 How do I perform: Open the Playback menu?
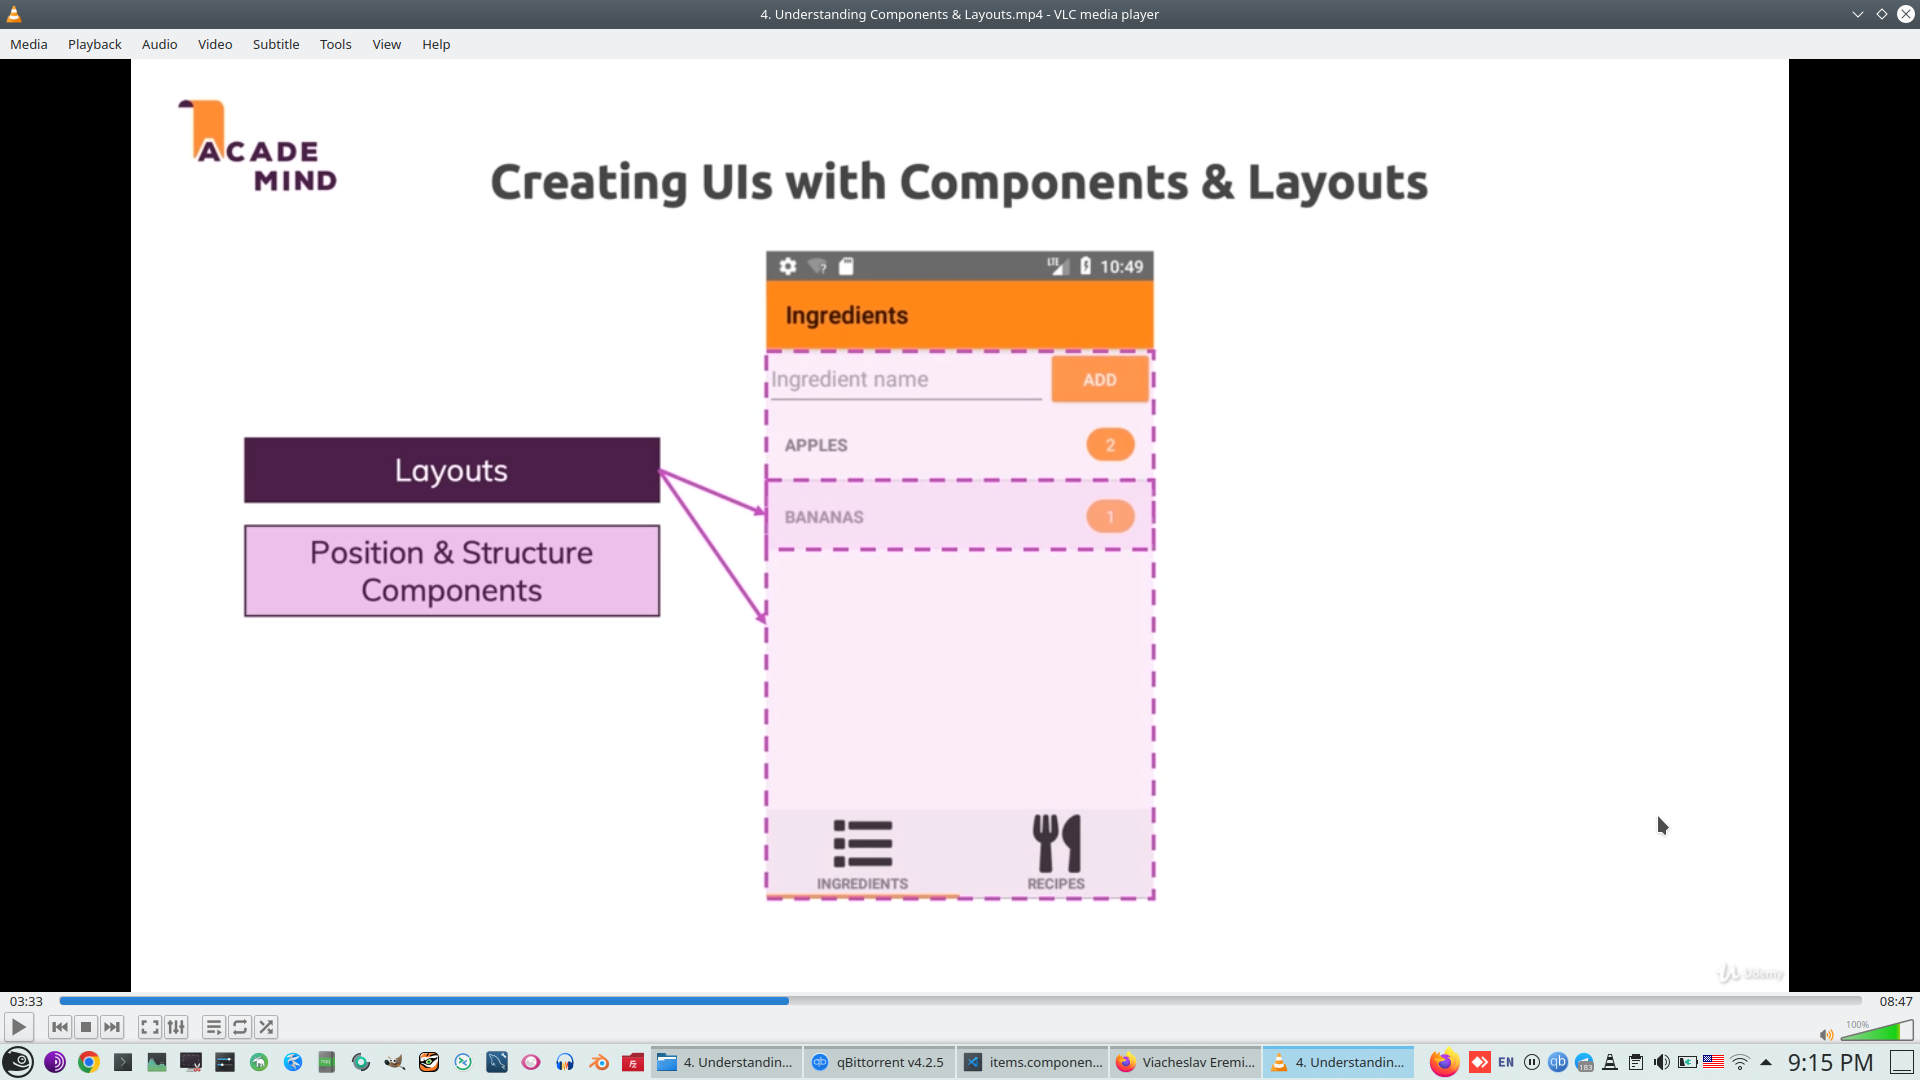(x=95, y=44)
